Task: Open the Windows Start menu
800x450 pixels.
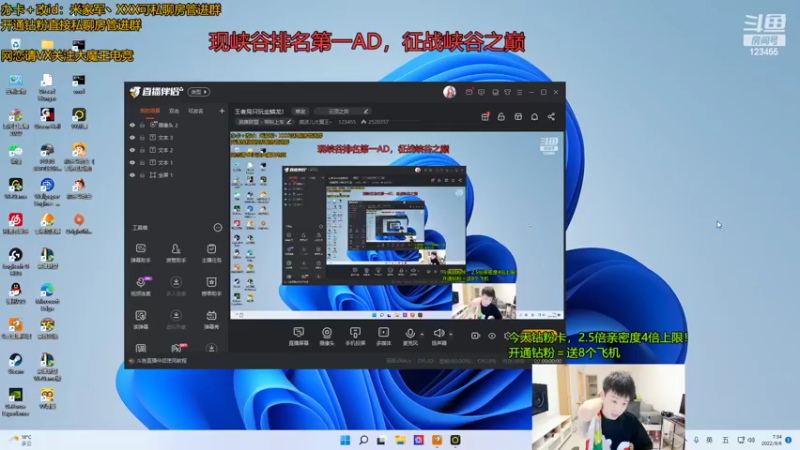Action: tap(345, 440)
